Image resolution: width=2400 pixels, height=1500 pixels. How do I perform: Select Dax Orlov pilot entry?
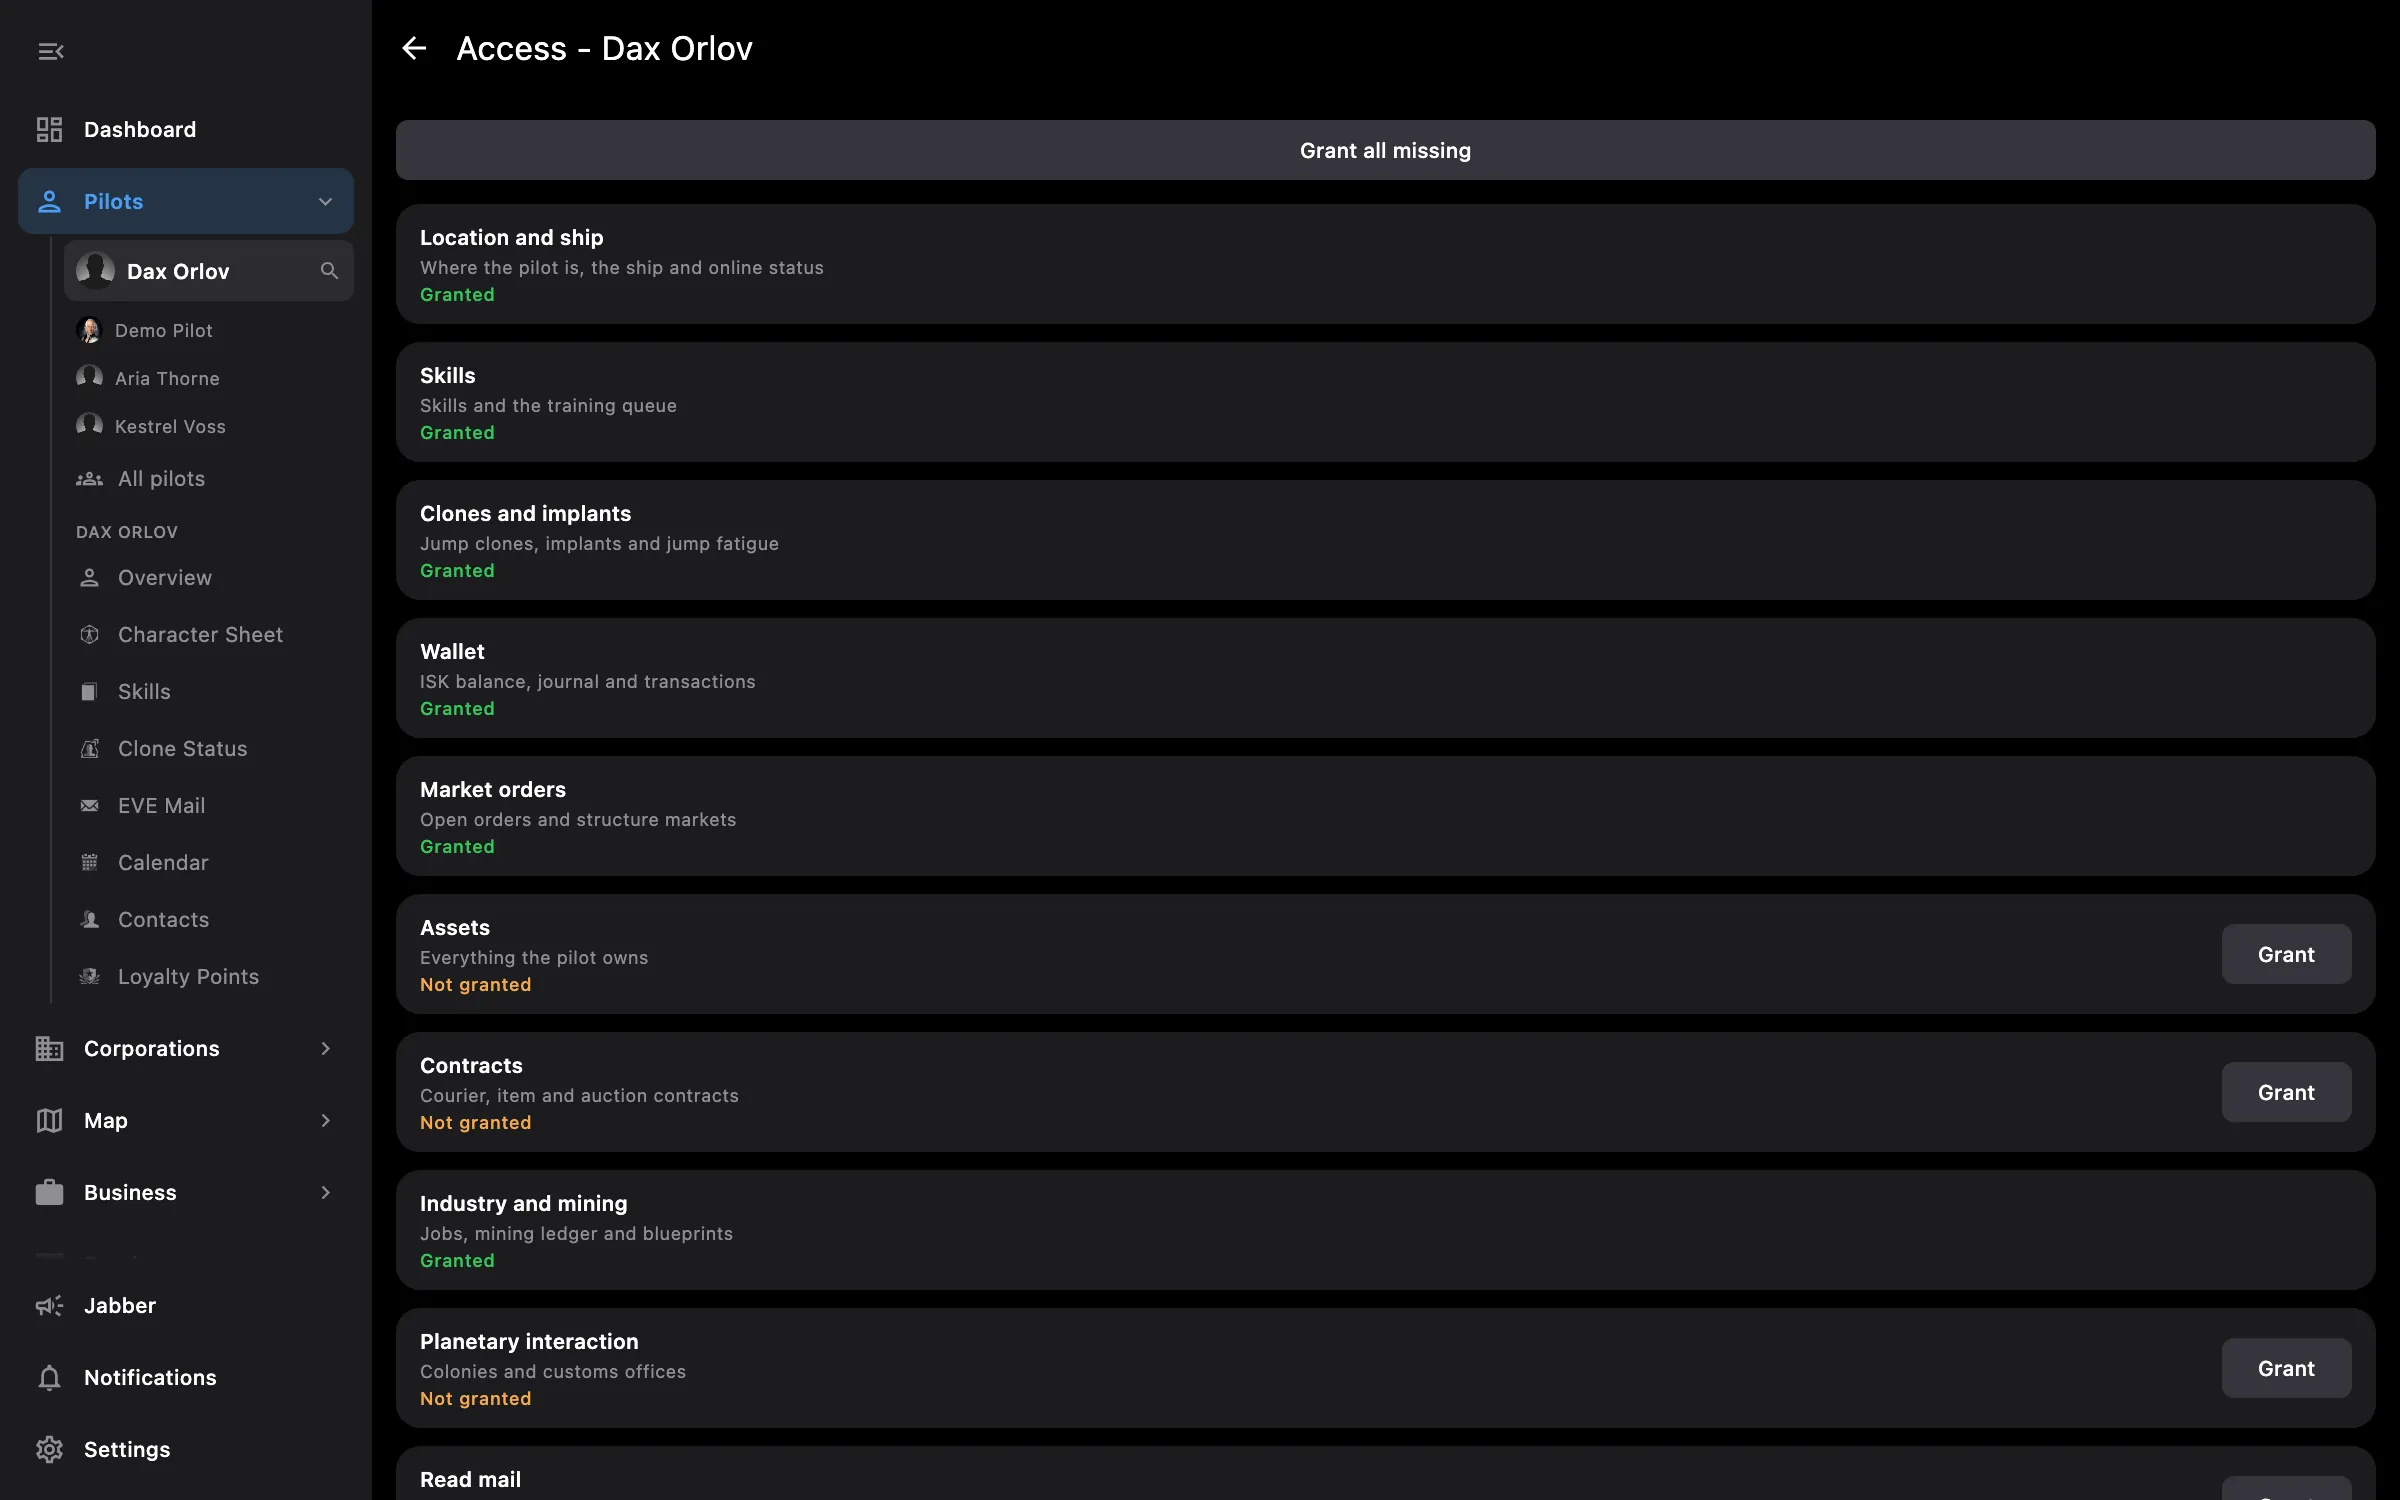point(209,271)
